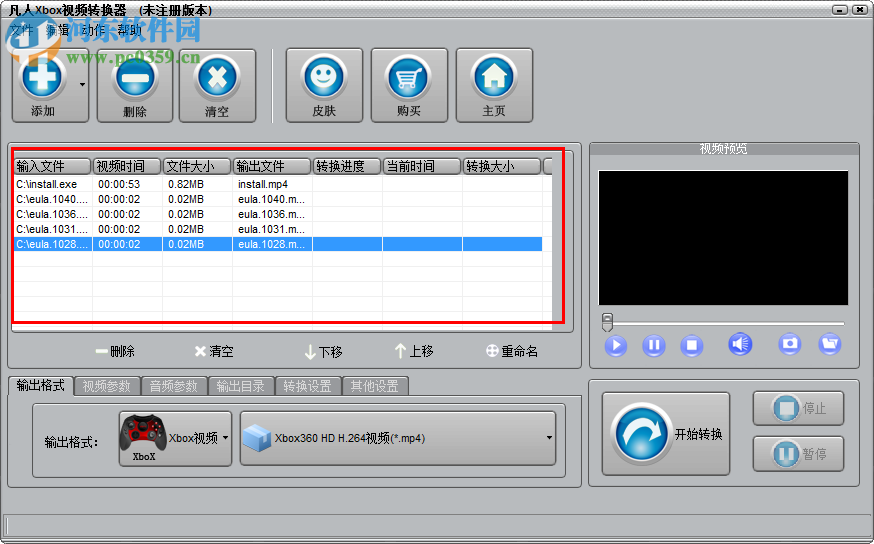Switch to the 视频参数 tab
Viewport: 874px width, 544px height.
(106, 386)
